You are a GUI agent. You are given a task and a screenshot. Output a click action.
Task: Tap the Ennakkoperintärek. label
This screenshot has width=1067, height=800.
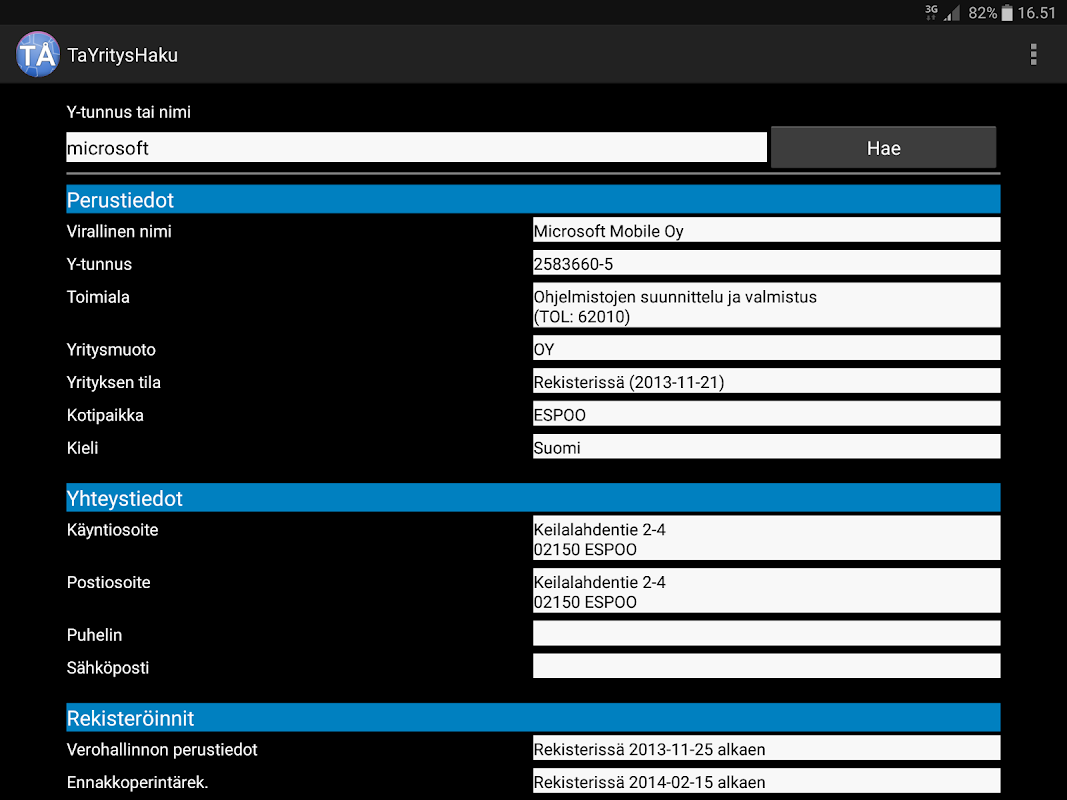(137, 782)
